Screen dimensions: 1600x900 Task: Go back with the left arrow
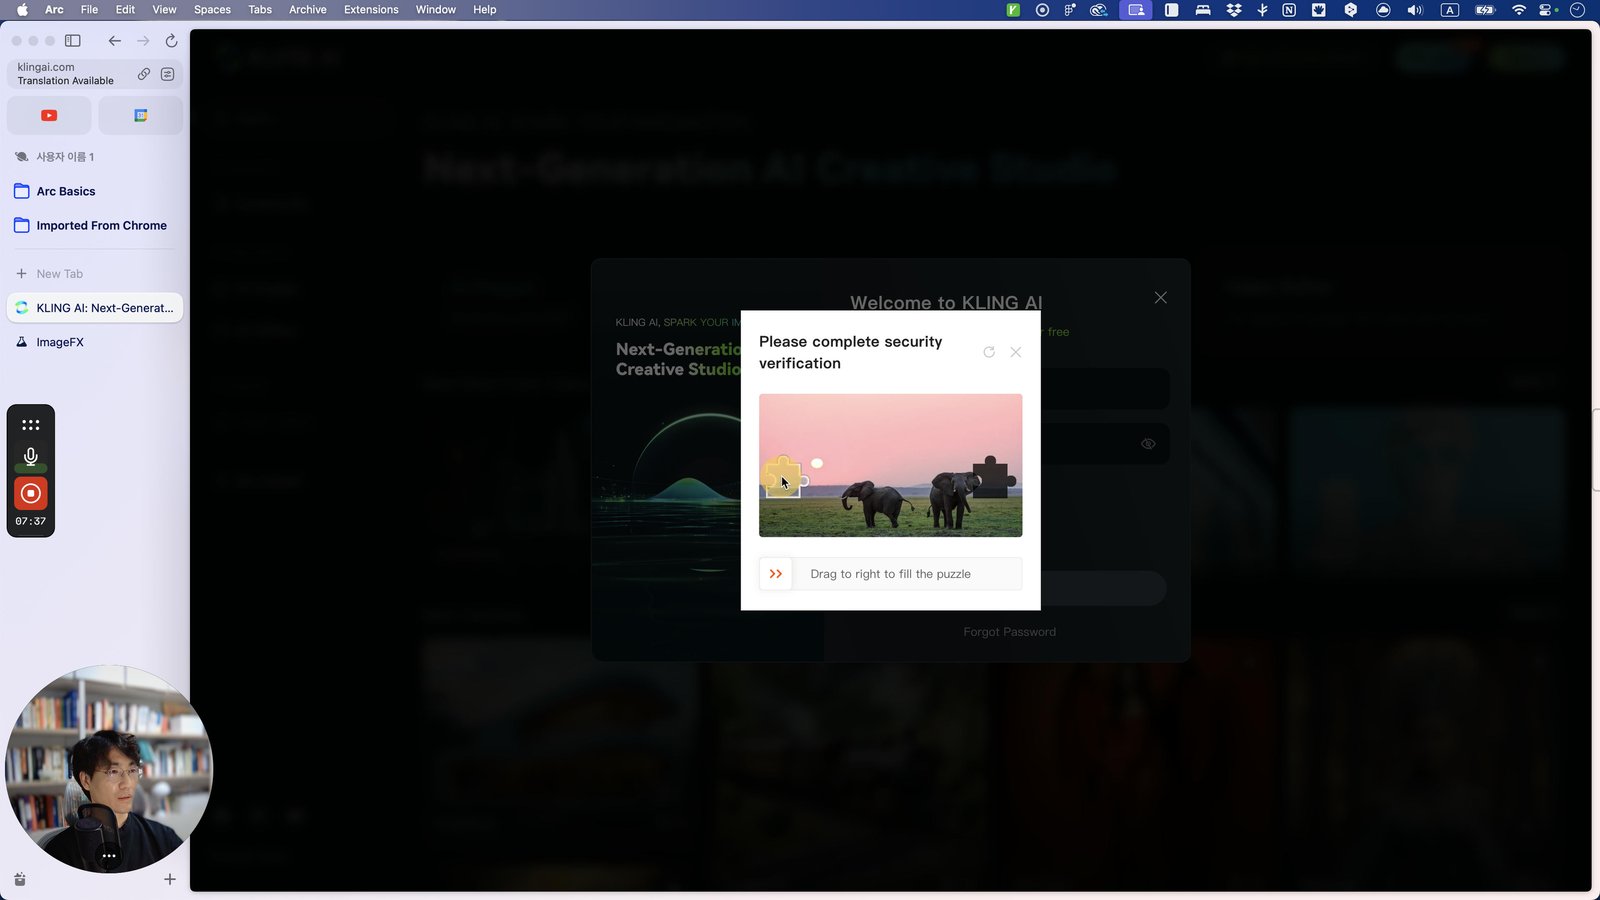pyautogui.click(x=115, y=41)
